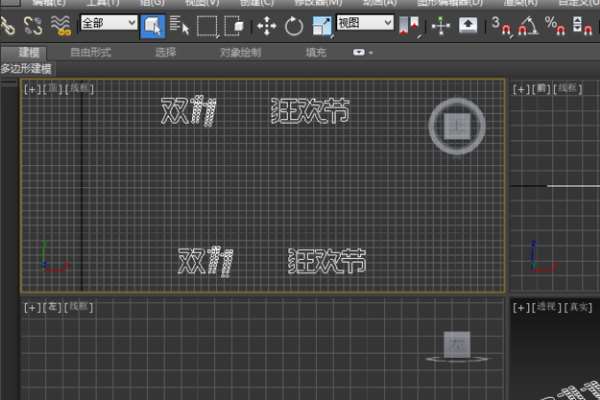Enable the Percent Snap toggle

[555, 26]
